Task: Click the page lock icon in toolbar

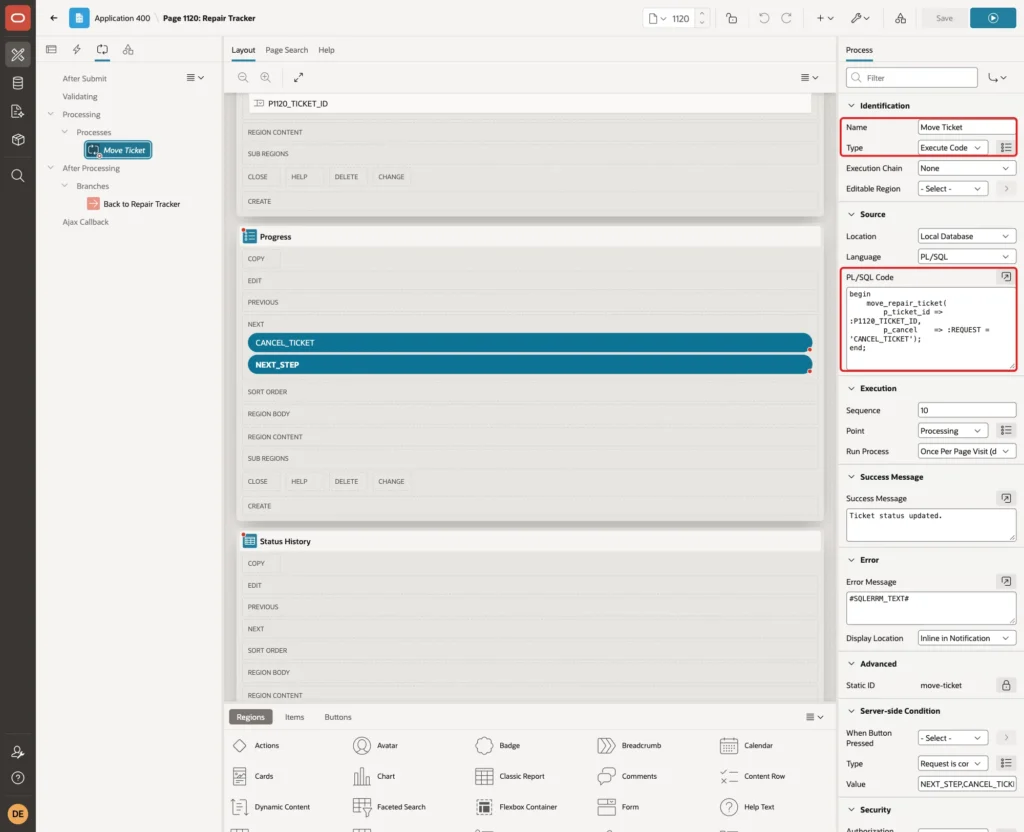Action: 731,18
